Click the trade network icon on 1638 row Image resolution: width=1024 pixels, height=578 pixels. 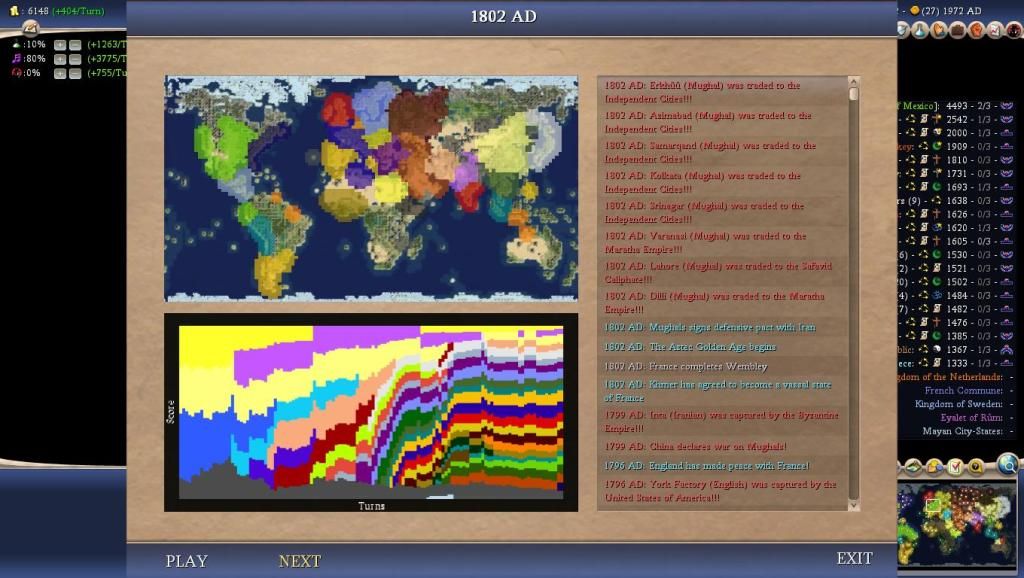coord(936,201)
